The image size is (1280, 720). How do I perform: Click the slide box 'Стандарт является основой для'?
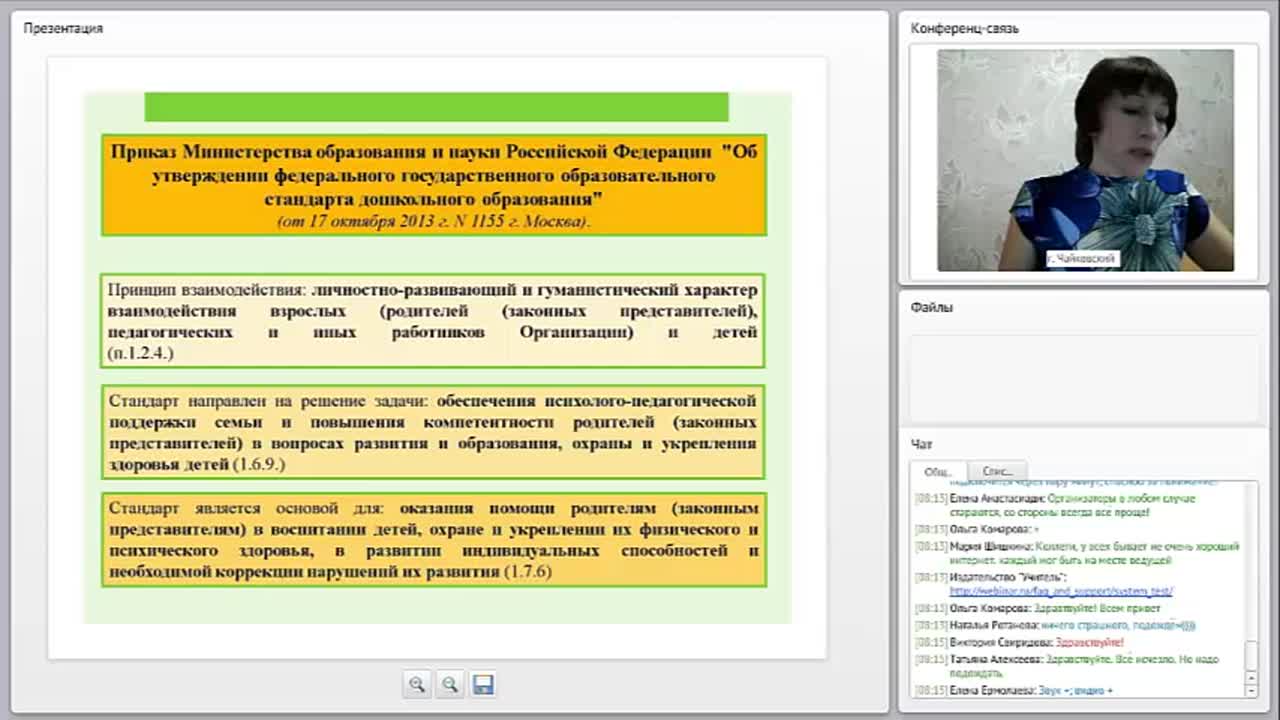point(434,539)
